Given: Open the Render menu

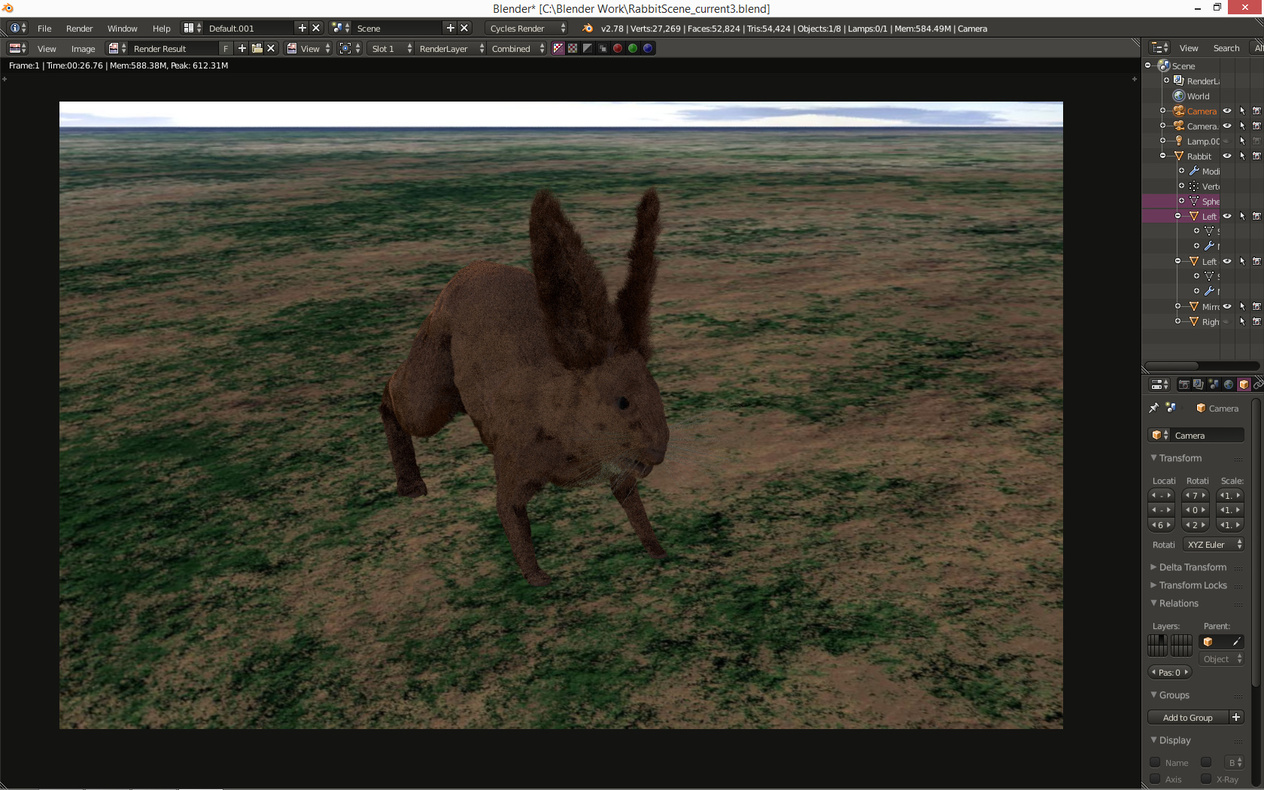Looking at the screenshot, I should pyautogui.click(x=79, y=28).
